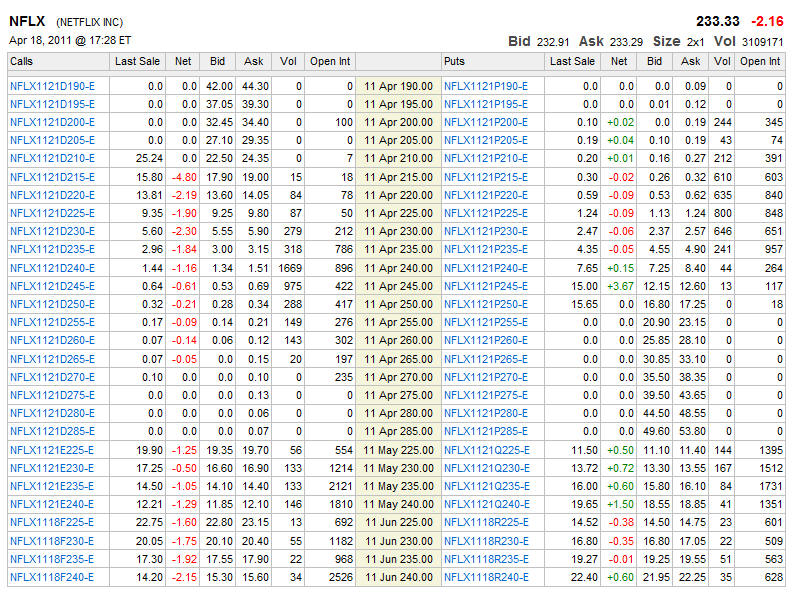
Task: Click the 11 Jun 225.00 strike cell
Action: point(399,523)
